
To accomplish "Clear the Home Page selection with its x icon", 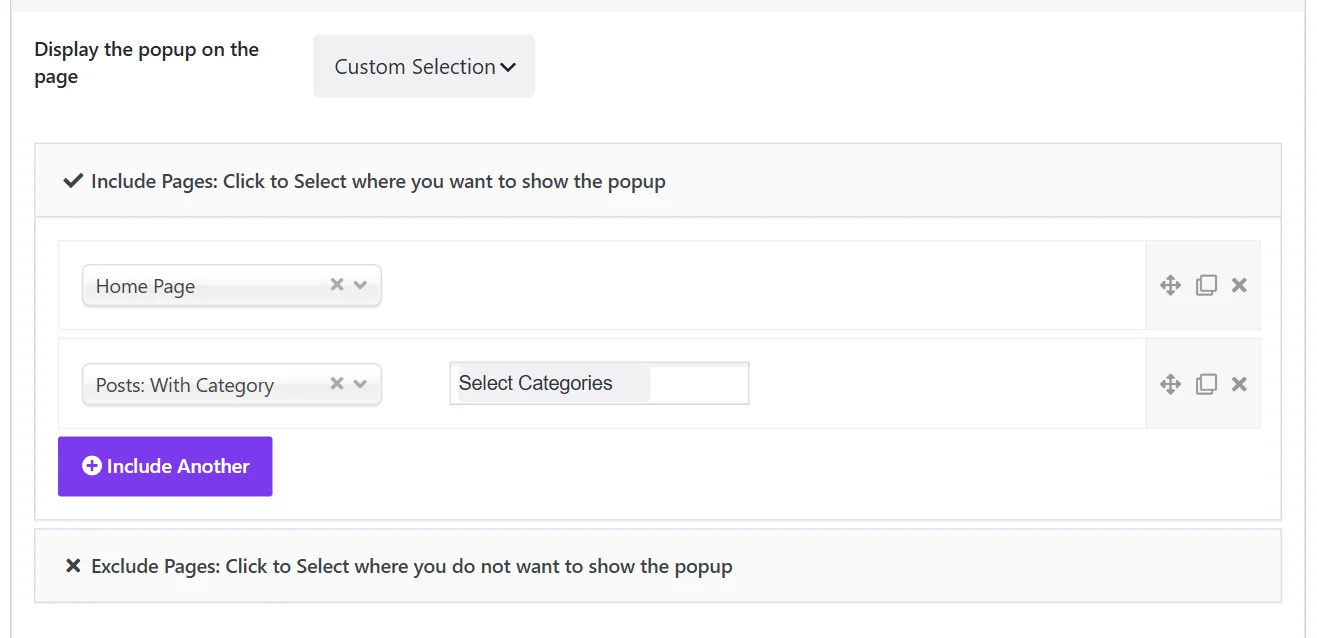I will [x=337, y=285].
